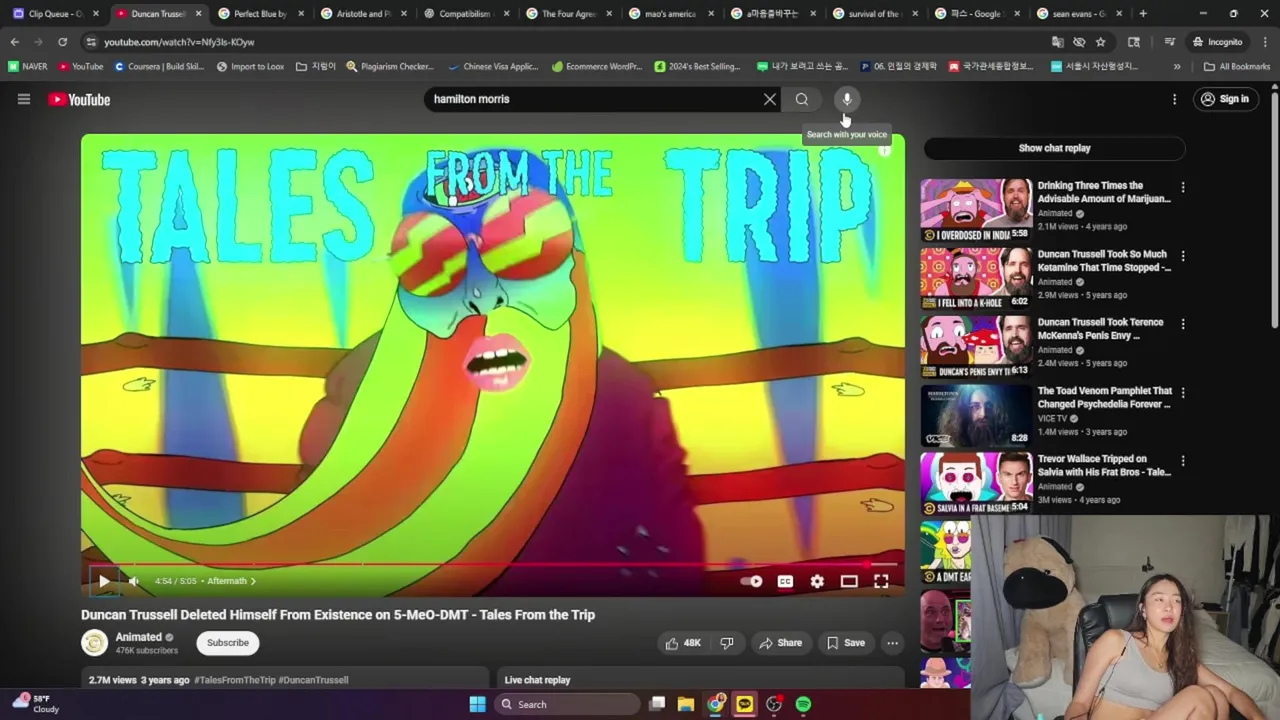This screenshot has height=720, width=1280.
Task: Open the Windows Start menu
Action: pyautogui.click(x=477, y=704)
